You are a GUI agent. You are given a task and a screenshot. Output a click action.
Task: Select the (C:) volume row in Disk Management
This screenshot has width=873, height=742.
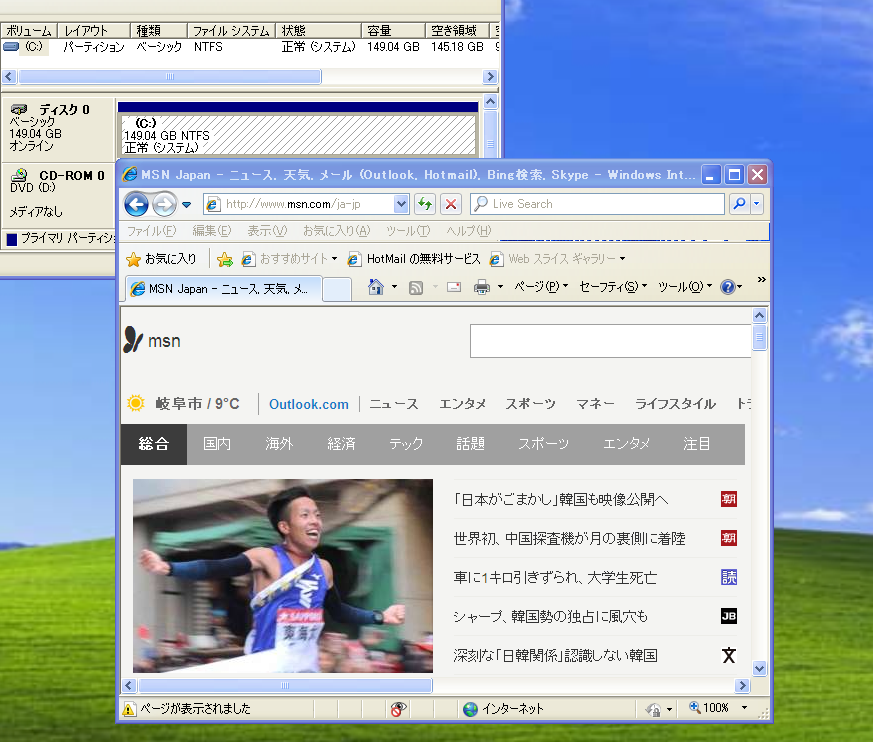pyautogui.click(x=249, y=47)
